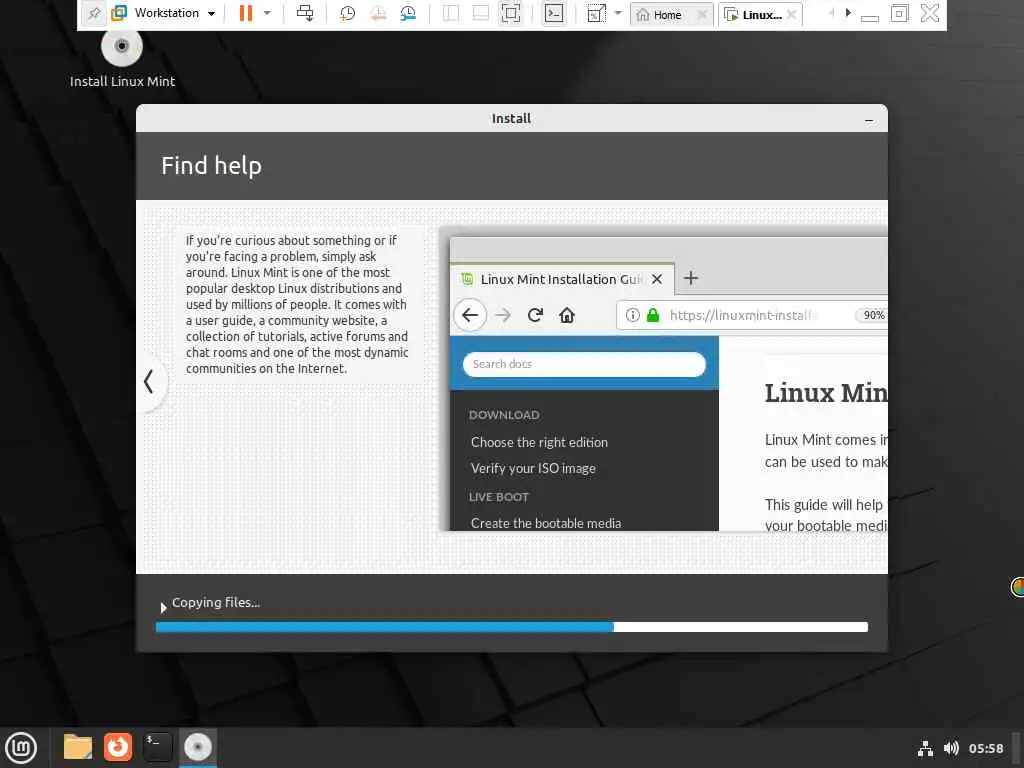Open the snapshot manager
Viewport: 1024px width, 768px height.
pos(408,13)
